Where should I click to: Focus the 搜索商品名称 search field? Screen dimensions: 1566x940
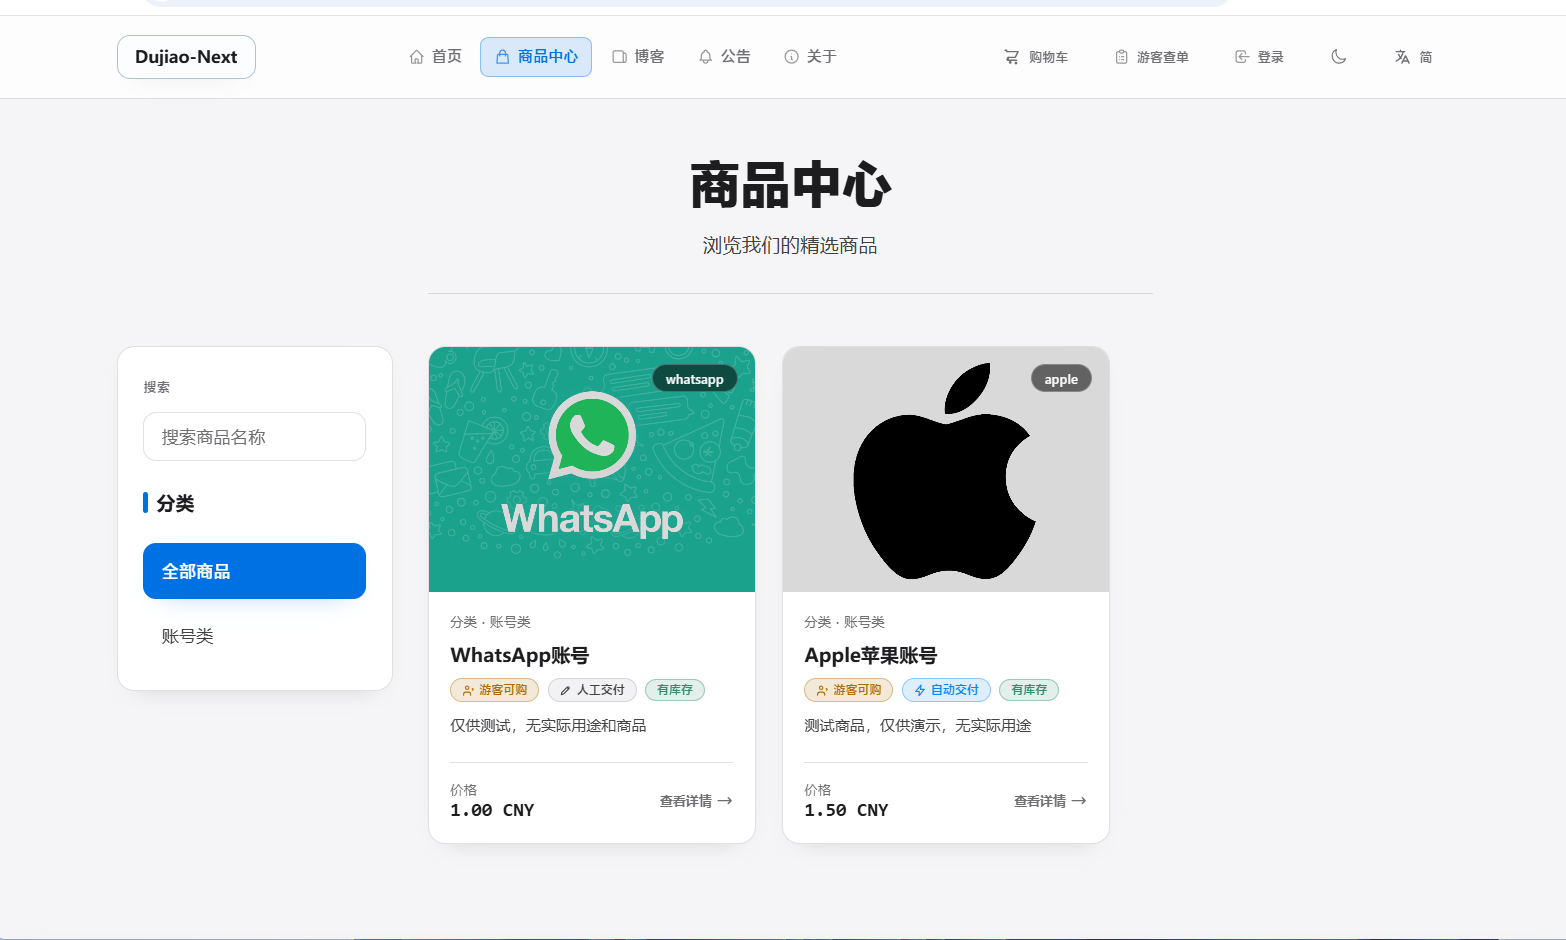(x=254, y=437)
